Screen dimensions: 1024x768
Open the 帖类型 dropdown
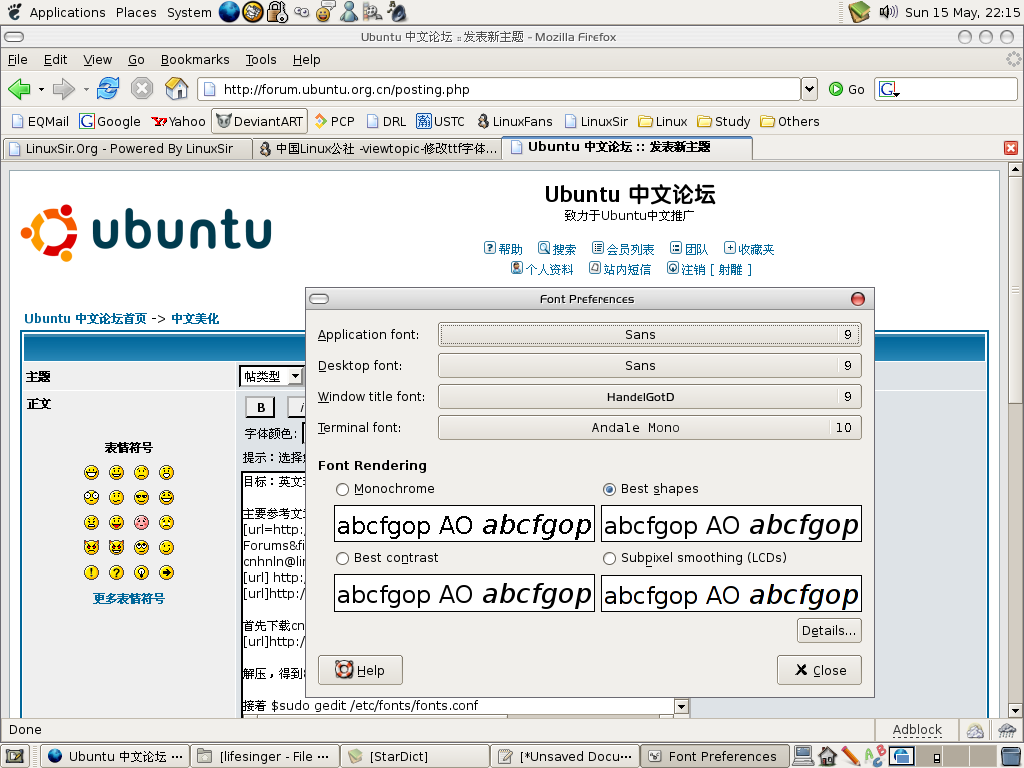click(271, 376)
